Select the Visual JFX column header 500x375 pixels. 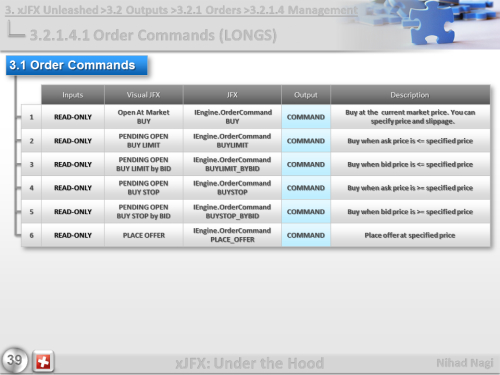pyautogui.click(x=144, y=95)
